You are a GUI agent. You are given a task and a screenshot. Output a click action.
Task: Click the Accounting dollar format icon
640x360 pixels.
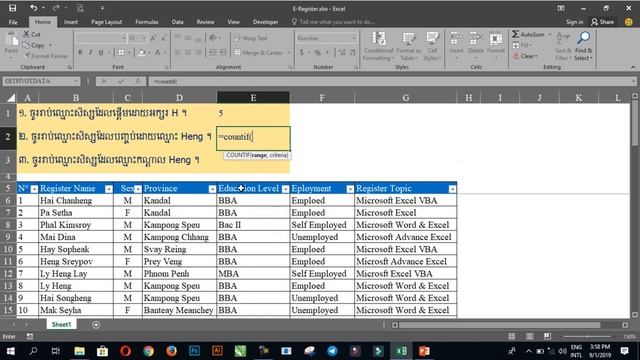pyautogui.click(x=302, y=52)
